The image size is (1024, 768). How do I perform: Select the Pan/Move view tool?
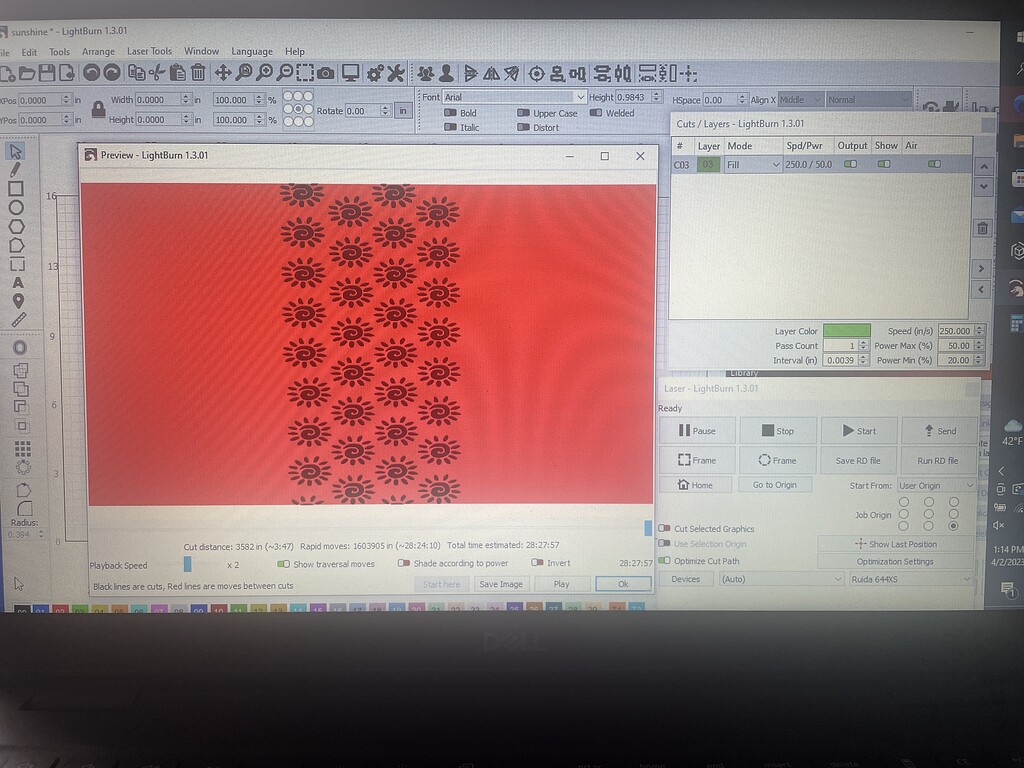click(223, 73)
